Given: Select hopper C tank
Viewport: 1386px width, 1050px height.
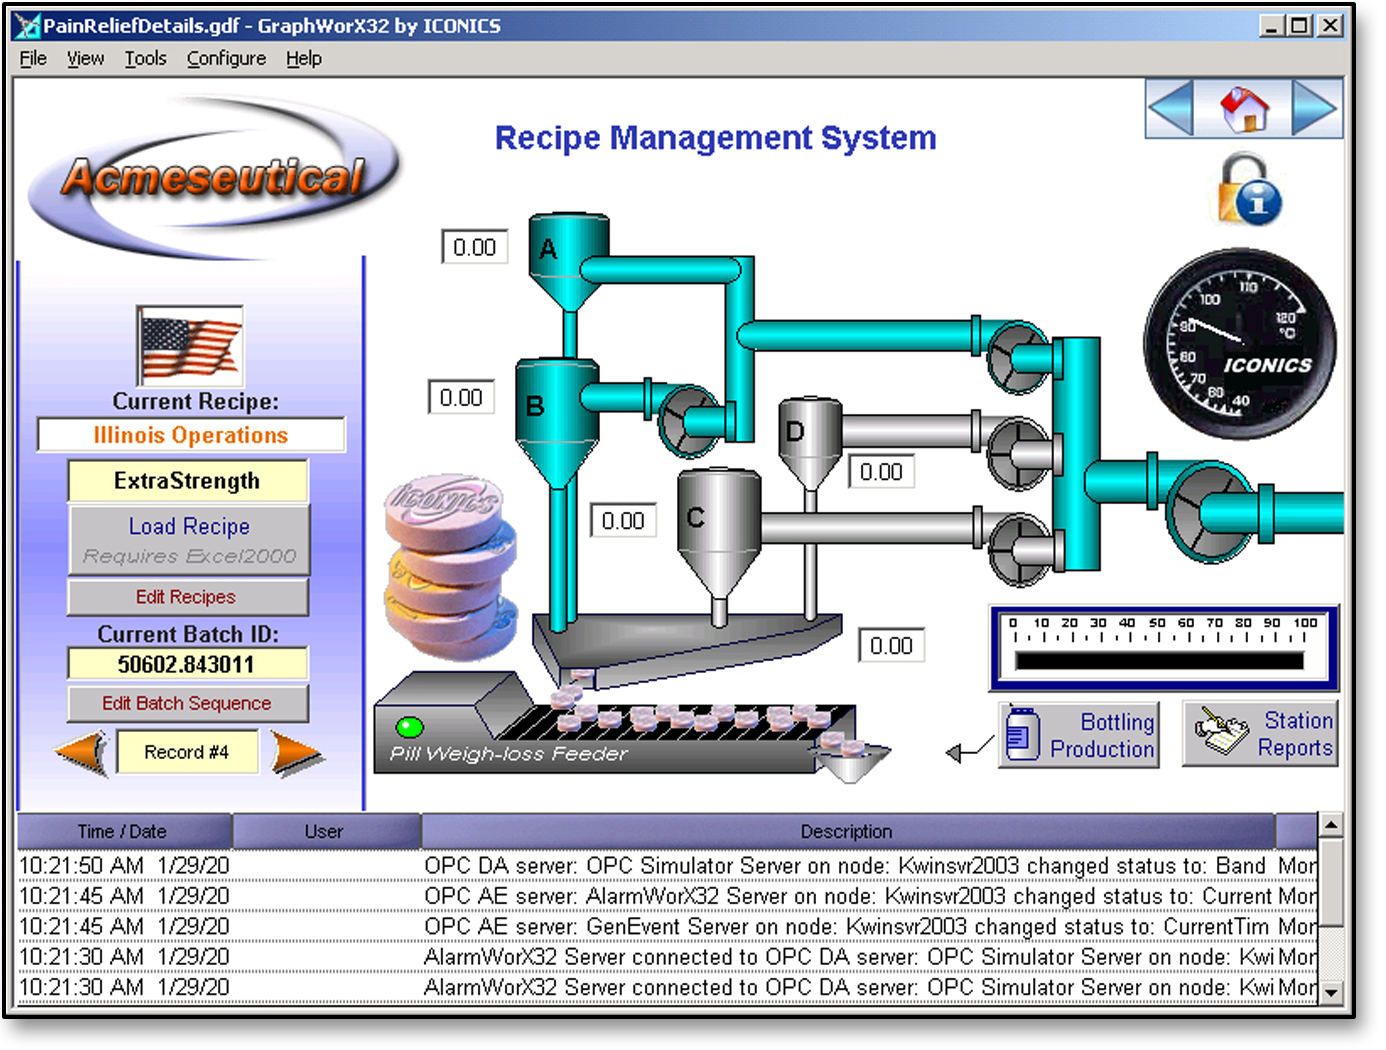Looking at the screenshot, I should click(718, 535).
